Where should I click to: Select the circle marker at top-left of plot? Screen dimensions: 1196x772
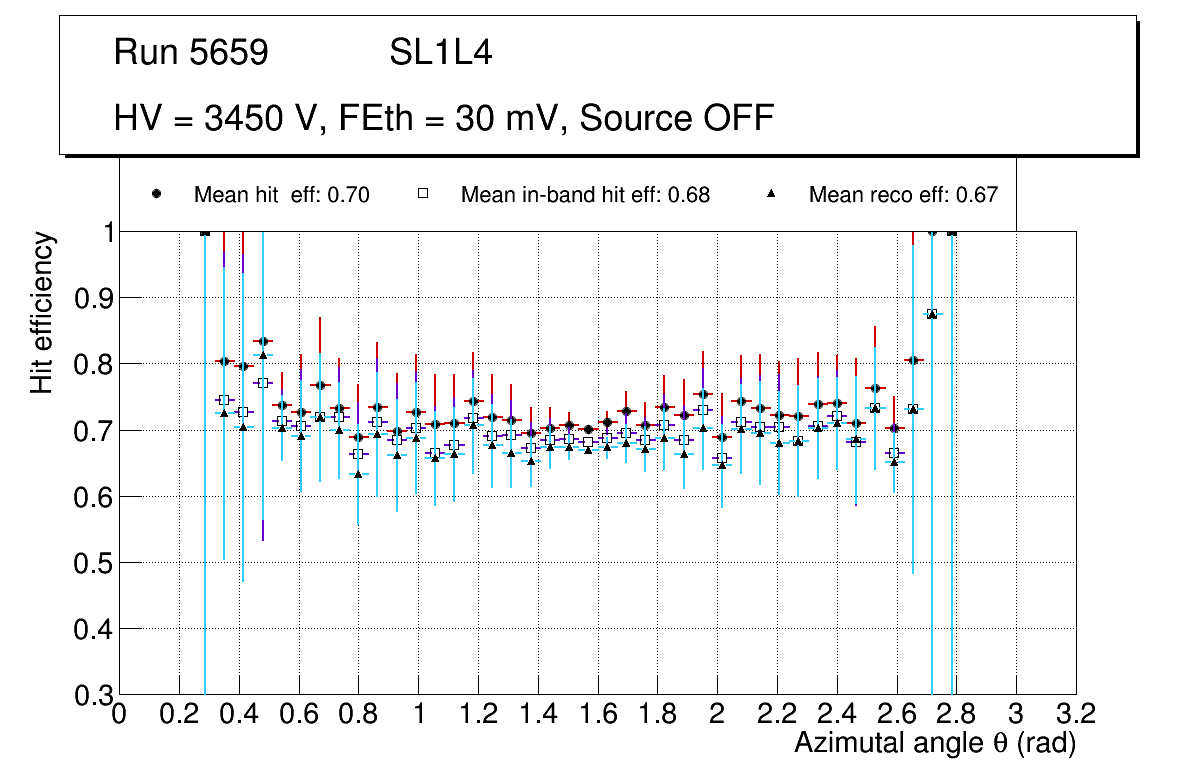point(205,232)
